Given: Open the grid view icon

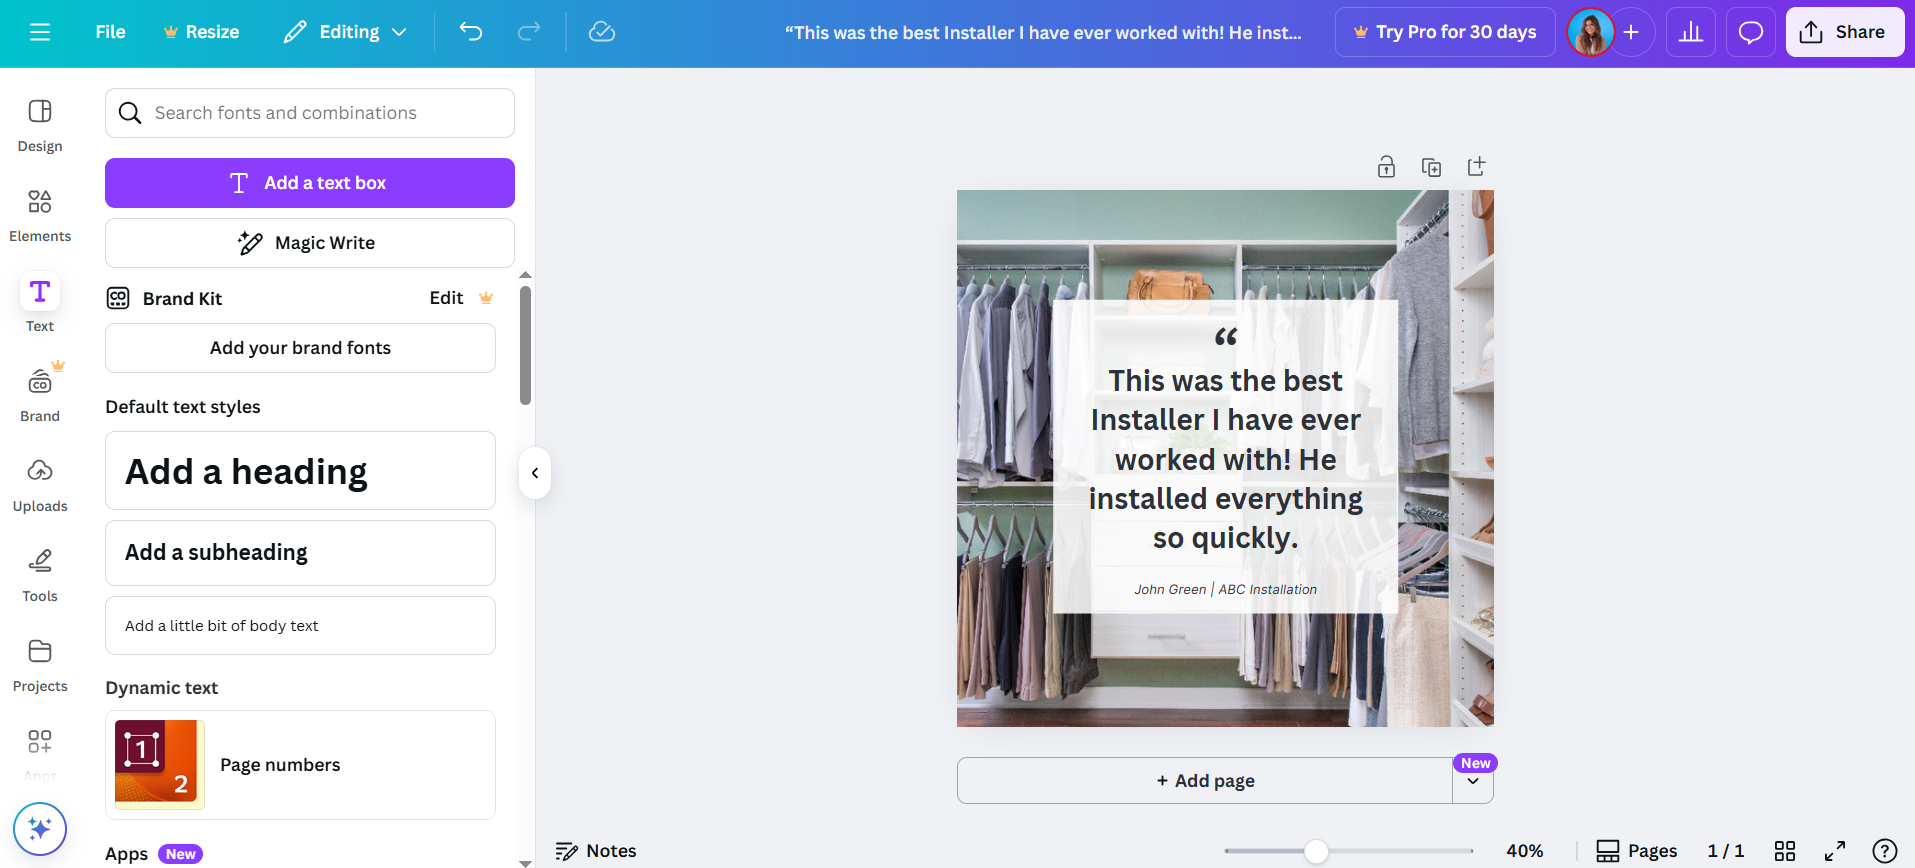Looking at the screenshot, I should tap(1785, 851).
